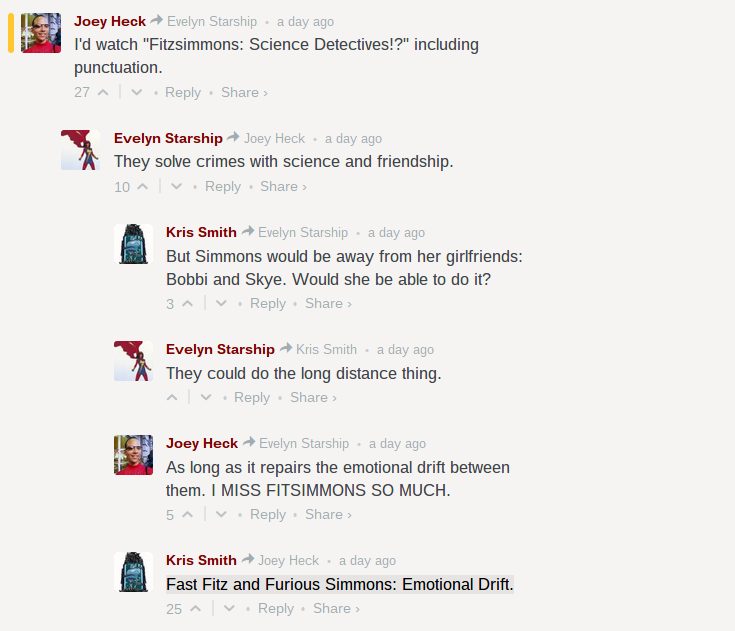735x631 pixels.
Task: Open Share dropdown under 'Emotional Drift' comment
Action: 336,608
